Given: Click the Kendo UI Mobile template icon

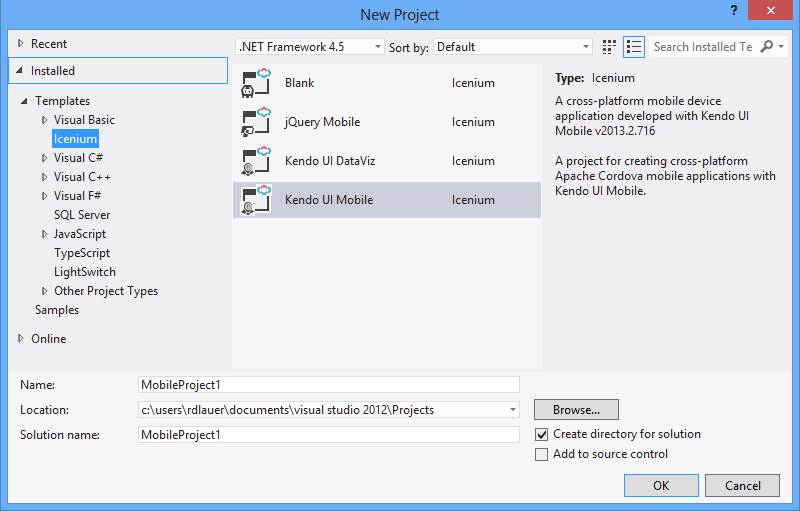Looking at the screenshot, I should point(256,200).
